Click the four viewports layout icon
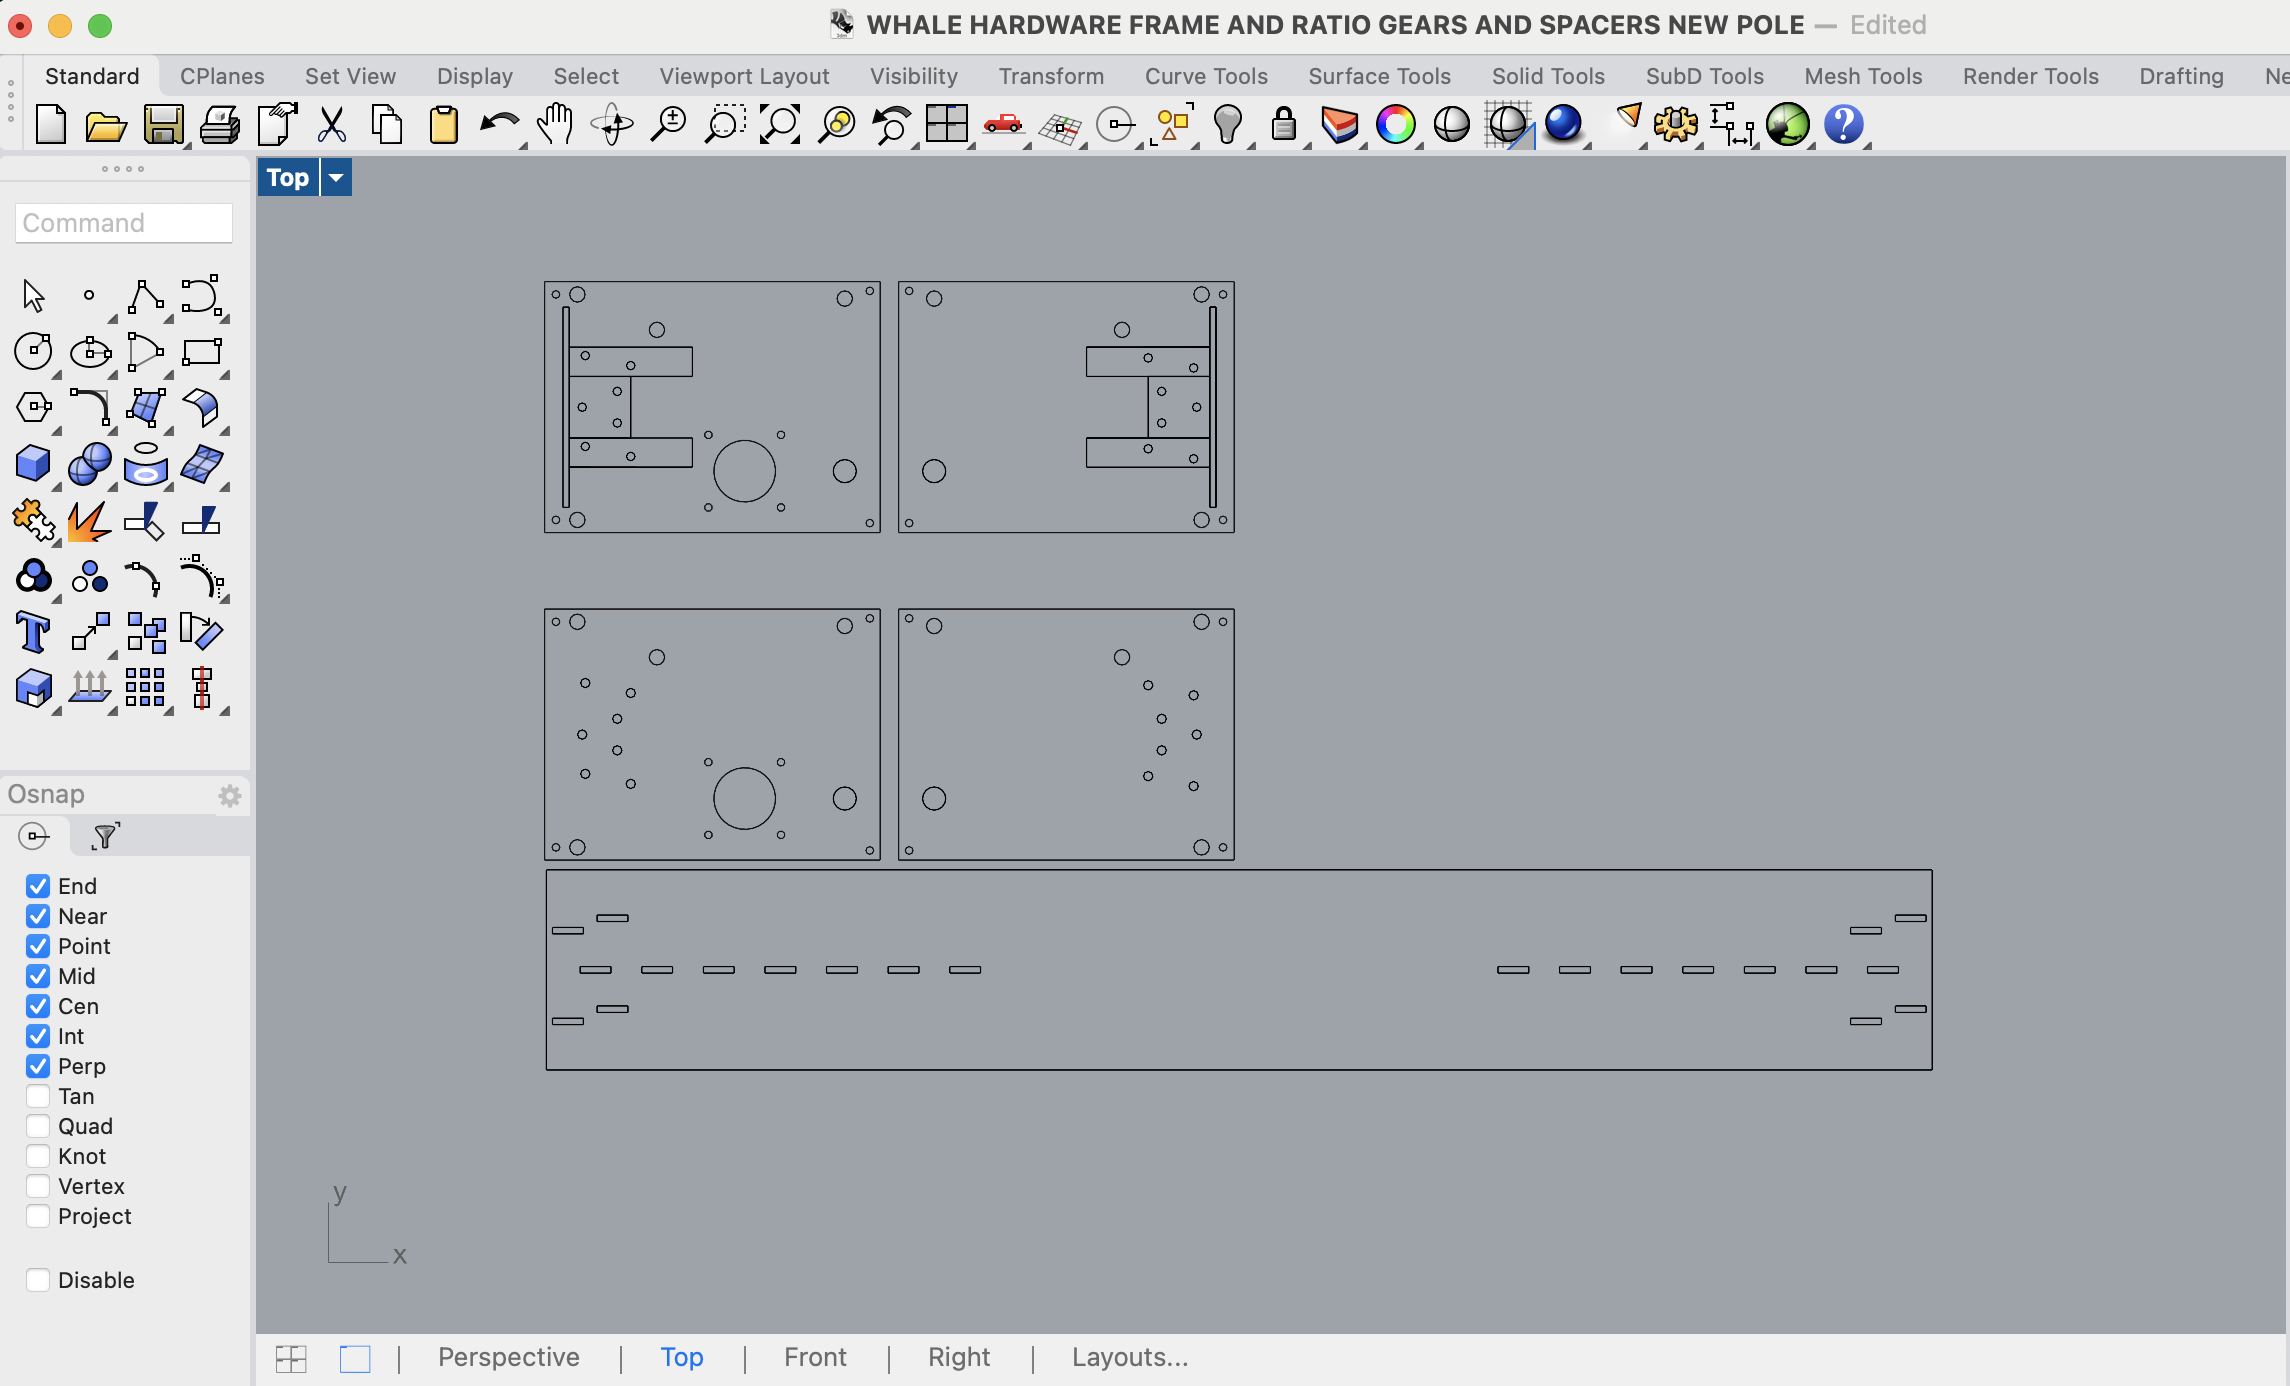 click(x=946, y=125)
